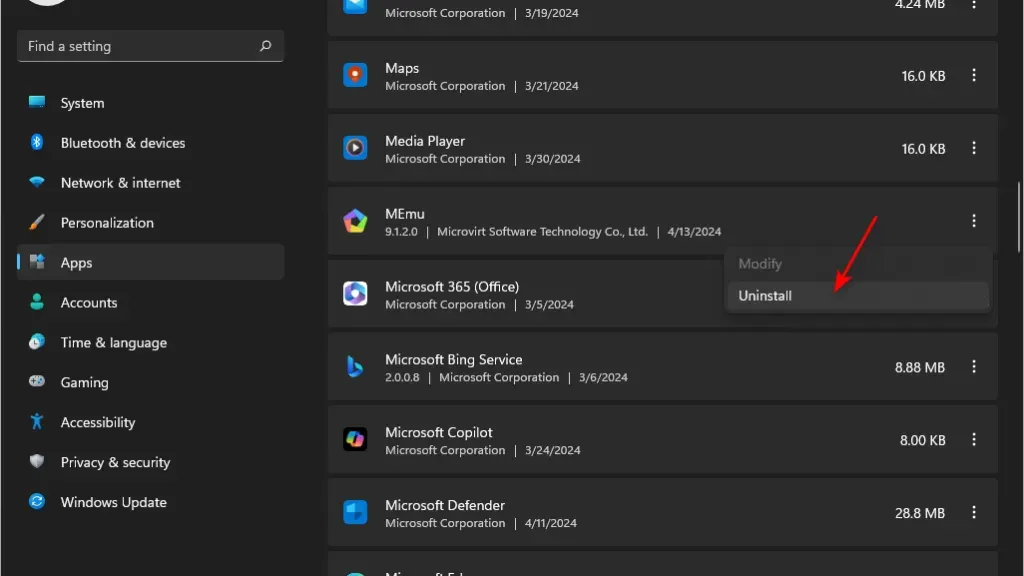
Task: Click the Microsoft Defender app icon
Action: tap(355, 512)
